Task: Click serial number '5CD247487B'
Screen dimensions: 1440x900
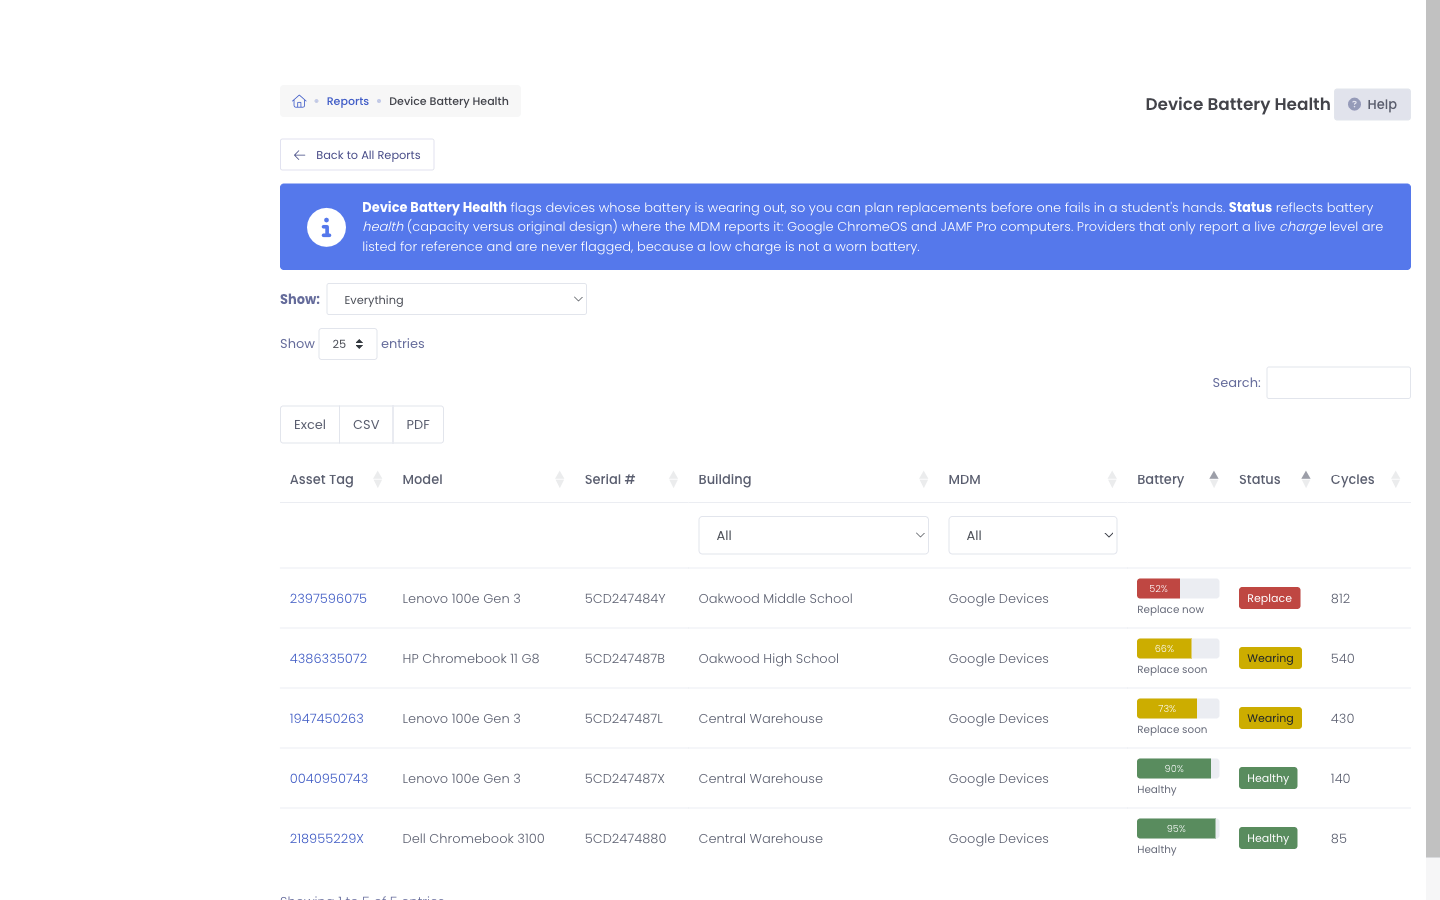Action: 625,658
